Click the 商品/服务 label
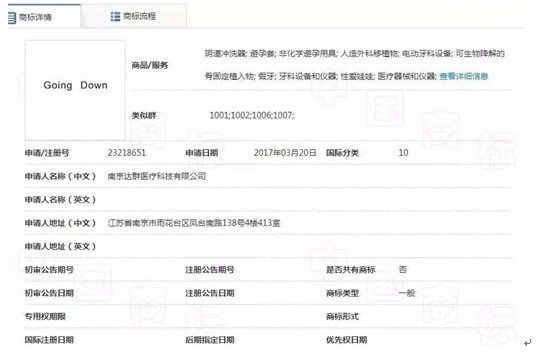 (150, 65)
